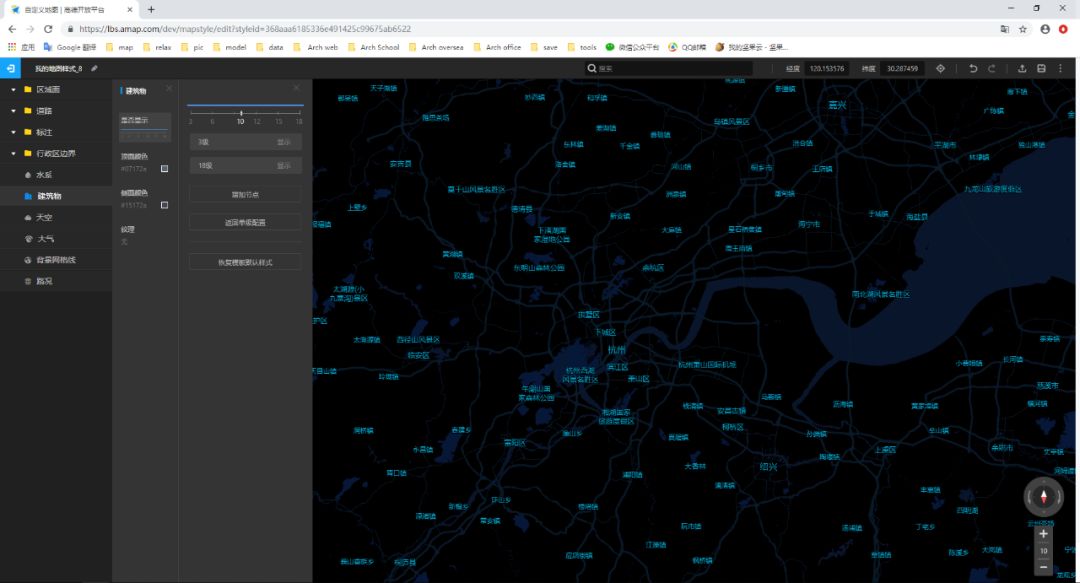Viewport: 1080px width, 583px height.
Task: Collapse the 行政区边界 folder arrow
Action: point(13,154)
